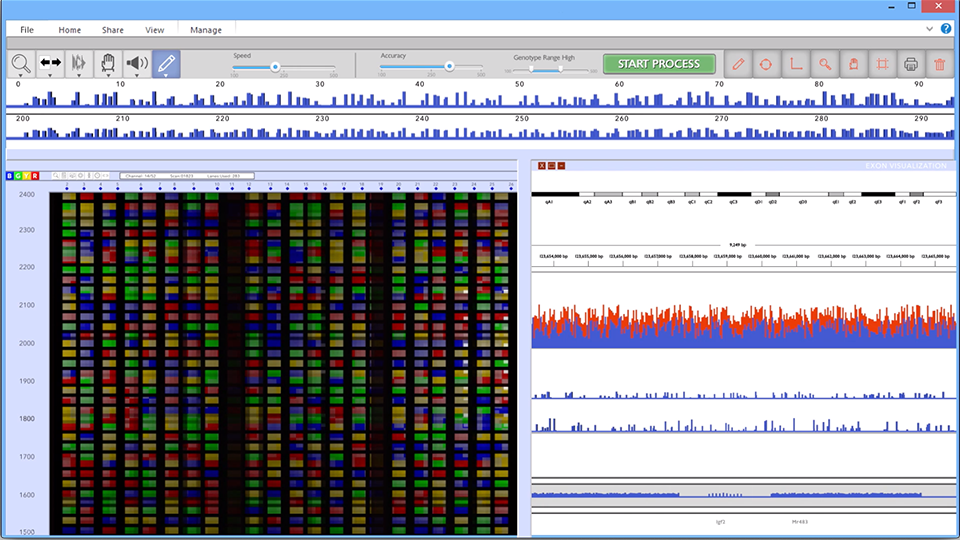
Task: Select the blue pencil edit tool
Action: [166, 63]
